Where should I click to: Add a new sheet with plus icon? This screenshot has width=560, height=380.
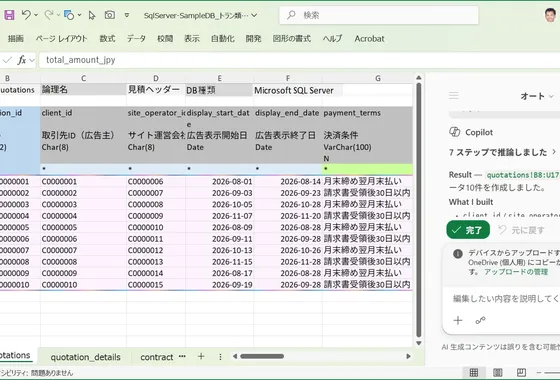coord(201,356)
